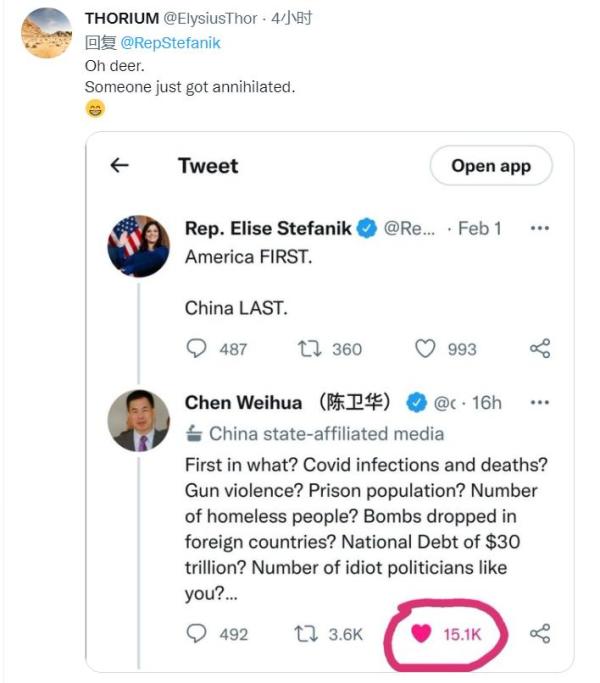Image resolution: width=600 pixels, height=683 pixels.
Task: Click the verified badge beside Chen Weihua
Action: tap(416, 403)
